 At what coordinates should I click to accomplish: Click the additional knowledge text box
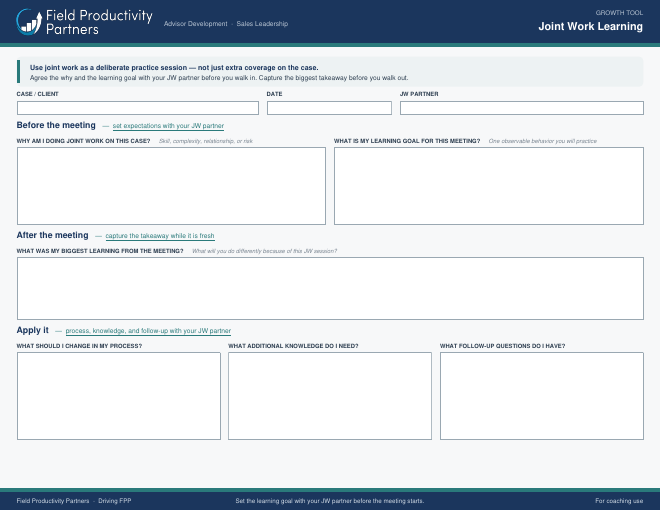pyautogui.click(x=330, y=396)
